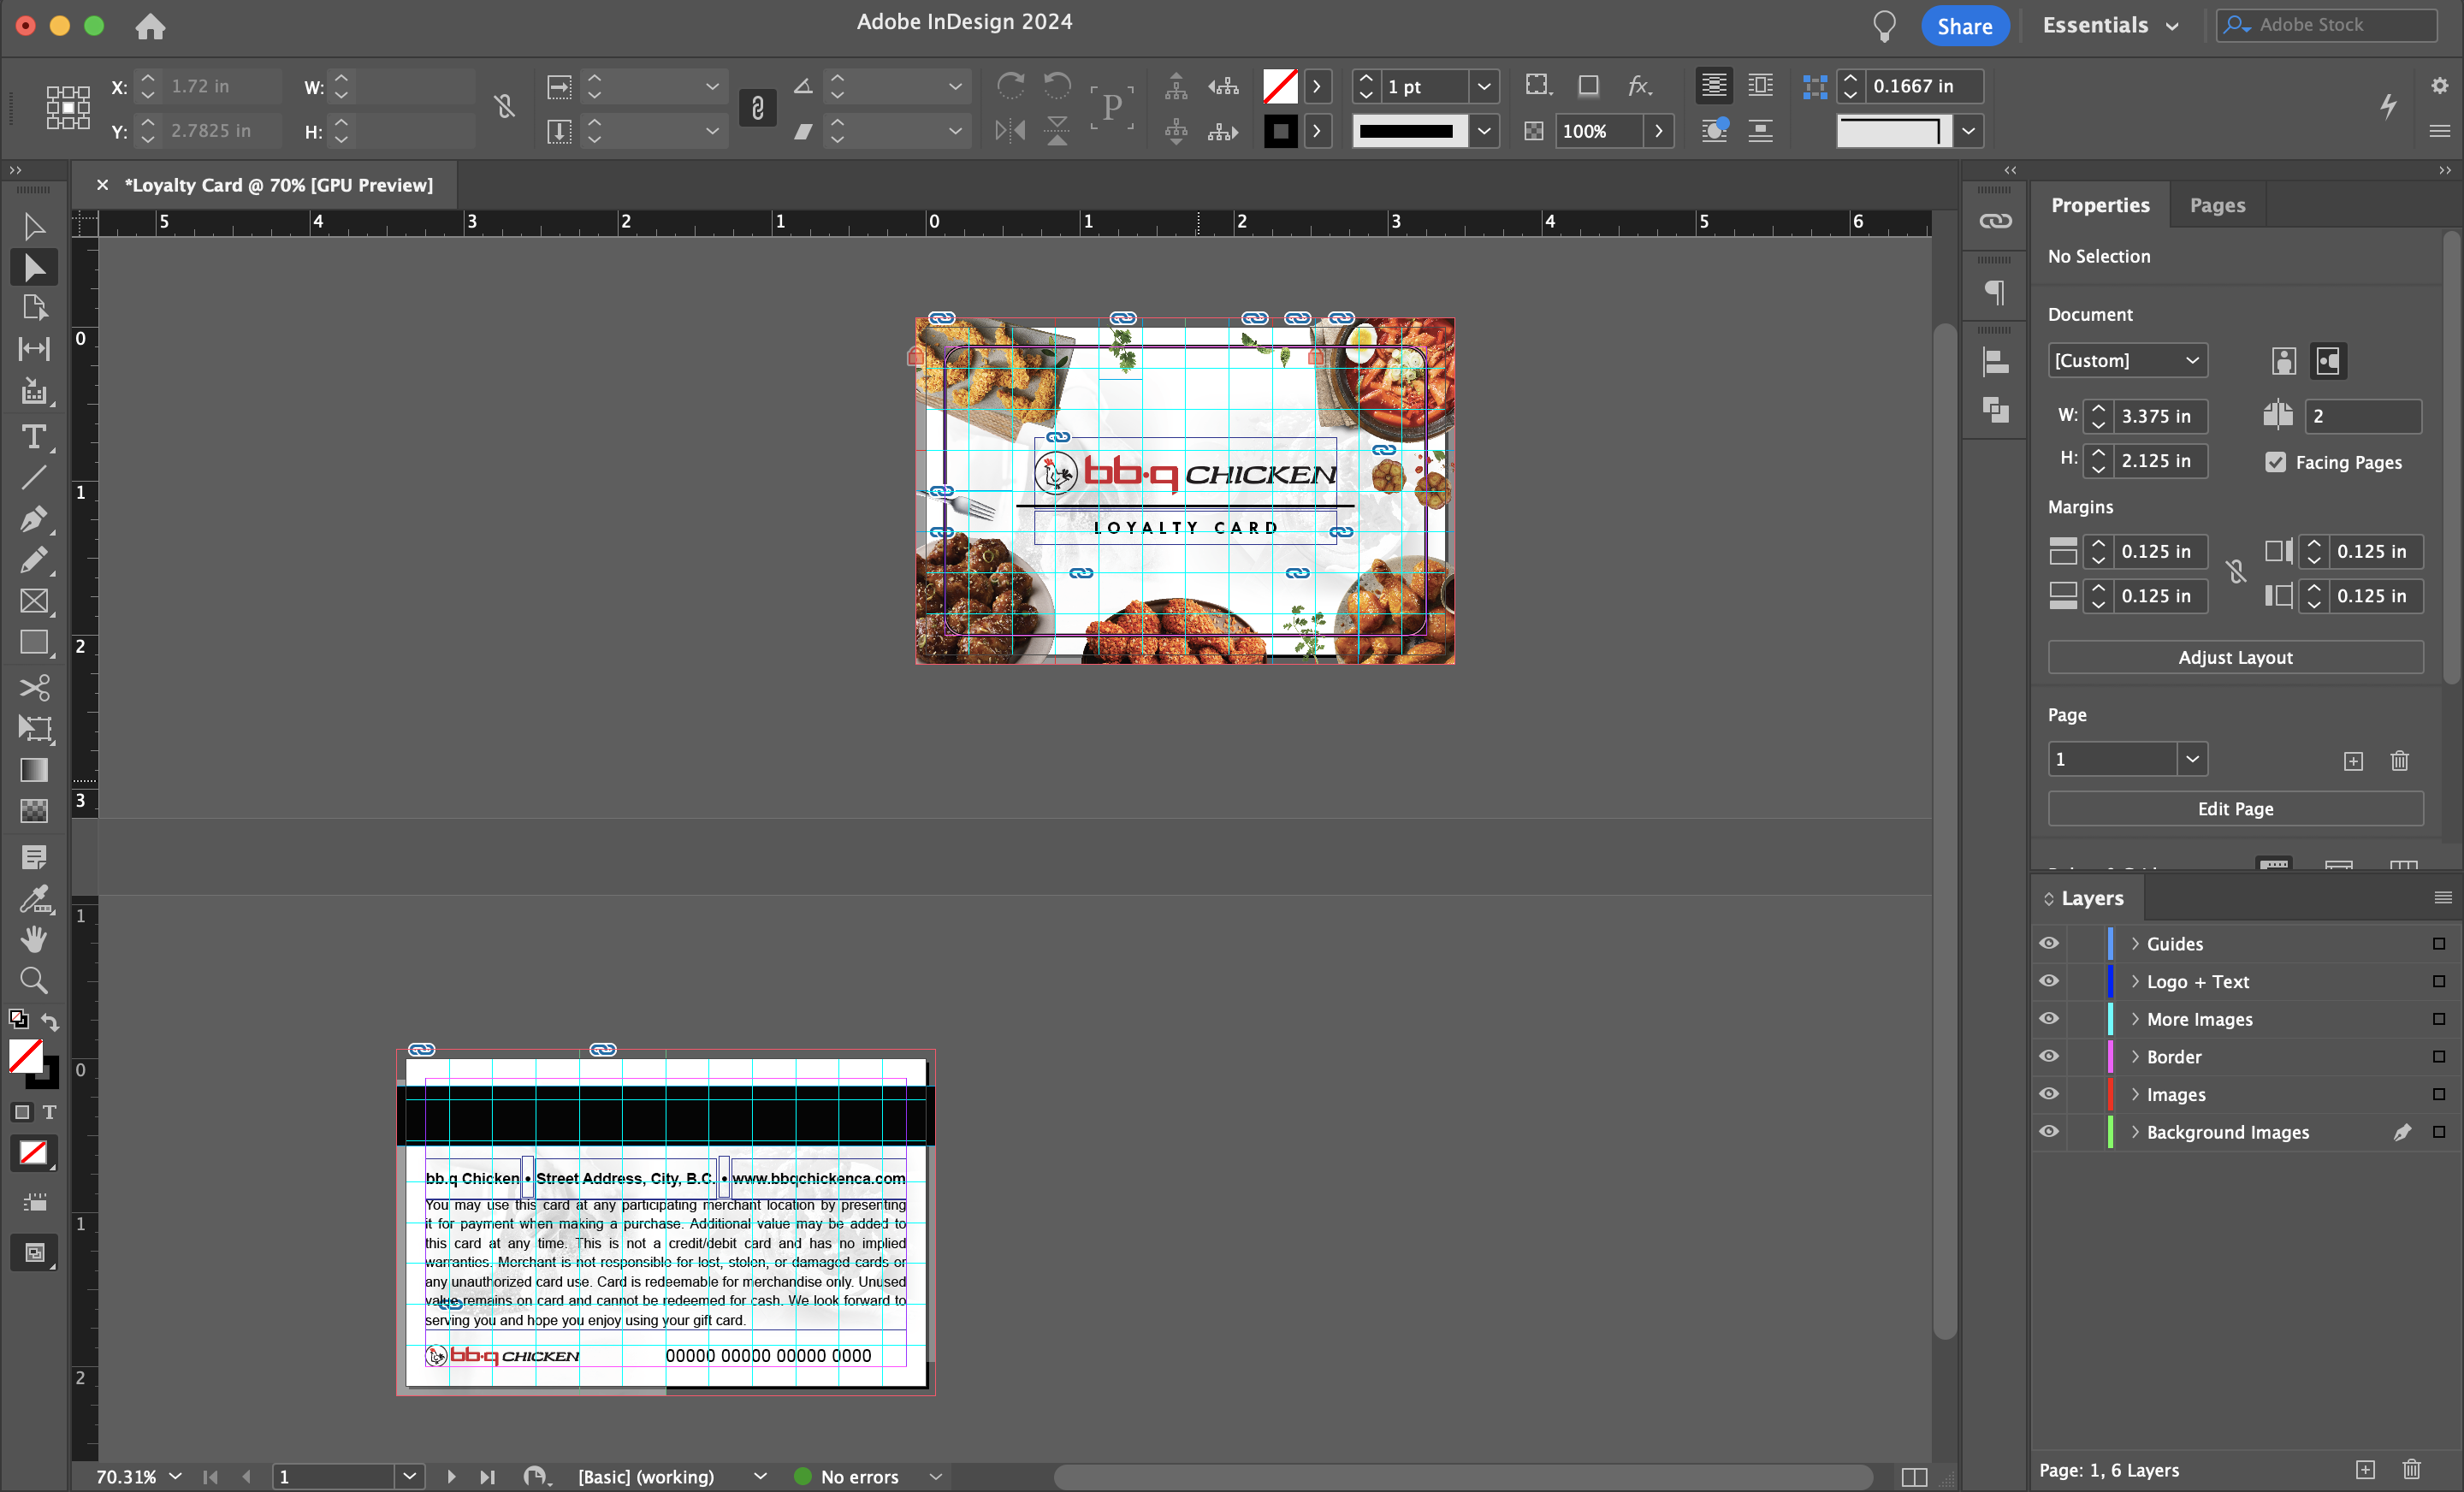The height and width of the screenshot is (1492, 2464).
Task: Expand the Guides layer
Action: coord(2135,943)
